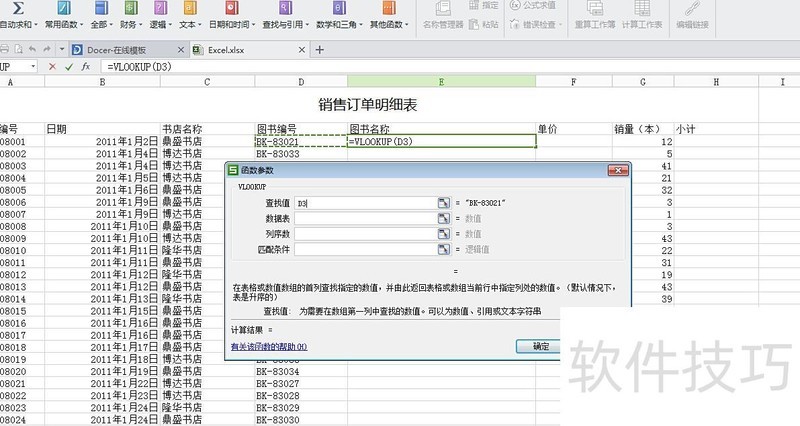The height and width of the screenshot is (426, 800).
Task: Click range selector icon for 查找值
Action: pos(444,203)
